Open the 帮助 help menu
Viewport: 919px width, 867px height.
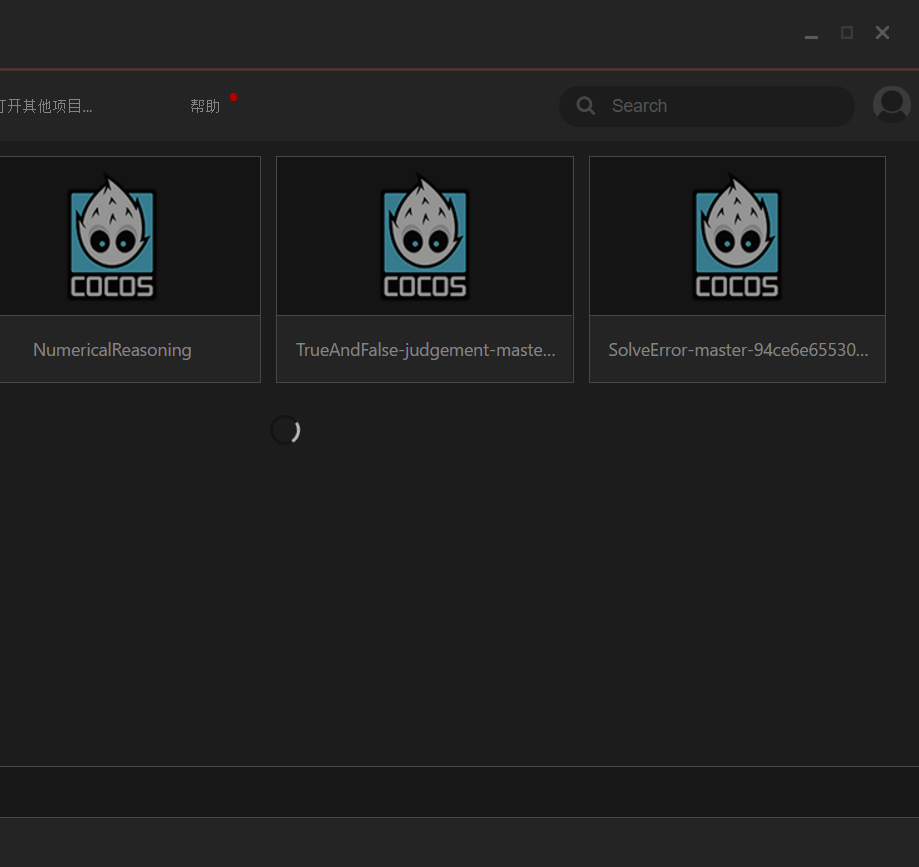tap(205, 106)
